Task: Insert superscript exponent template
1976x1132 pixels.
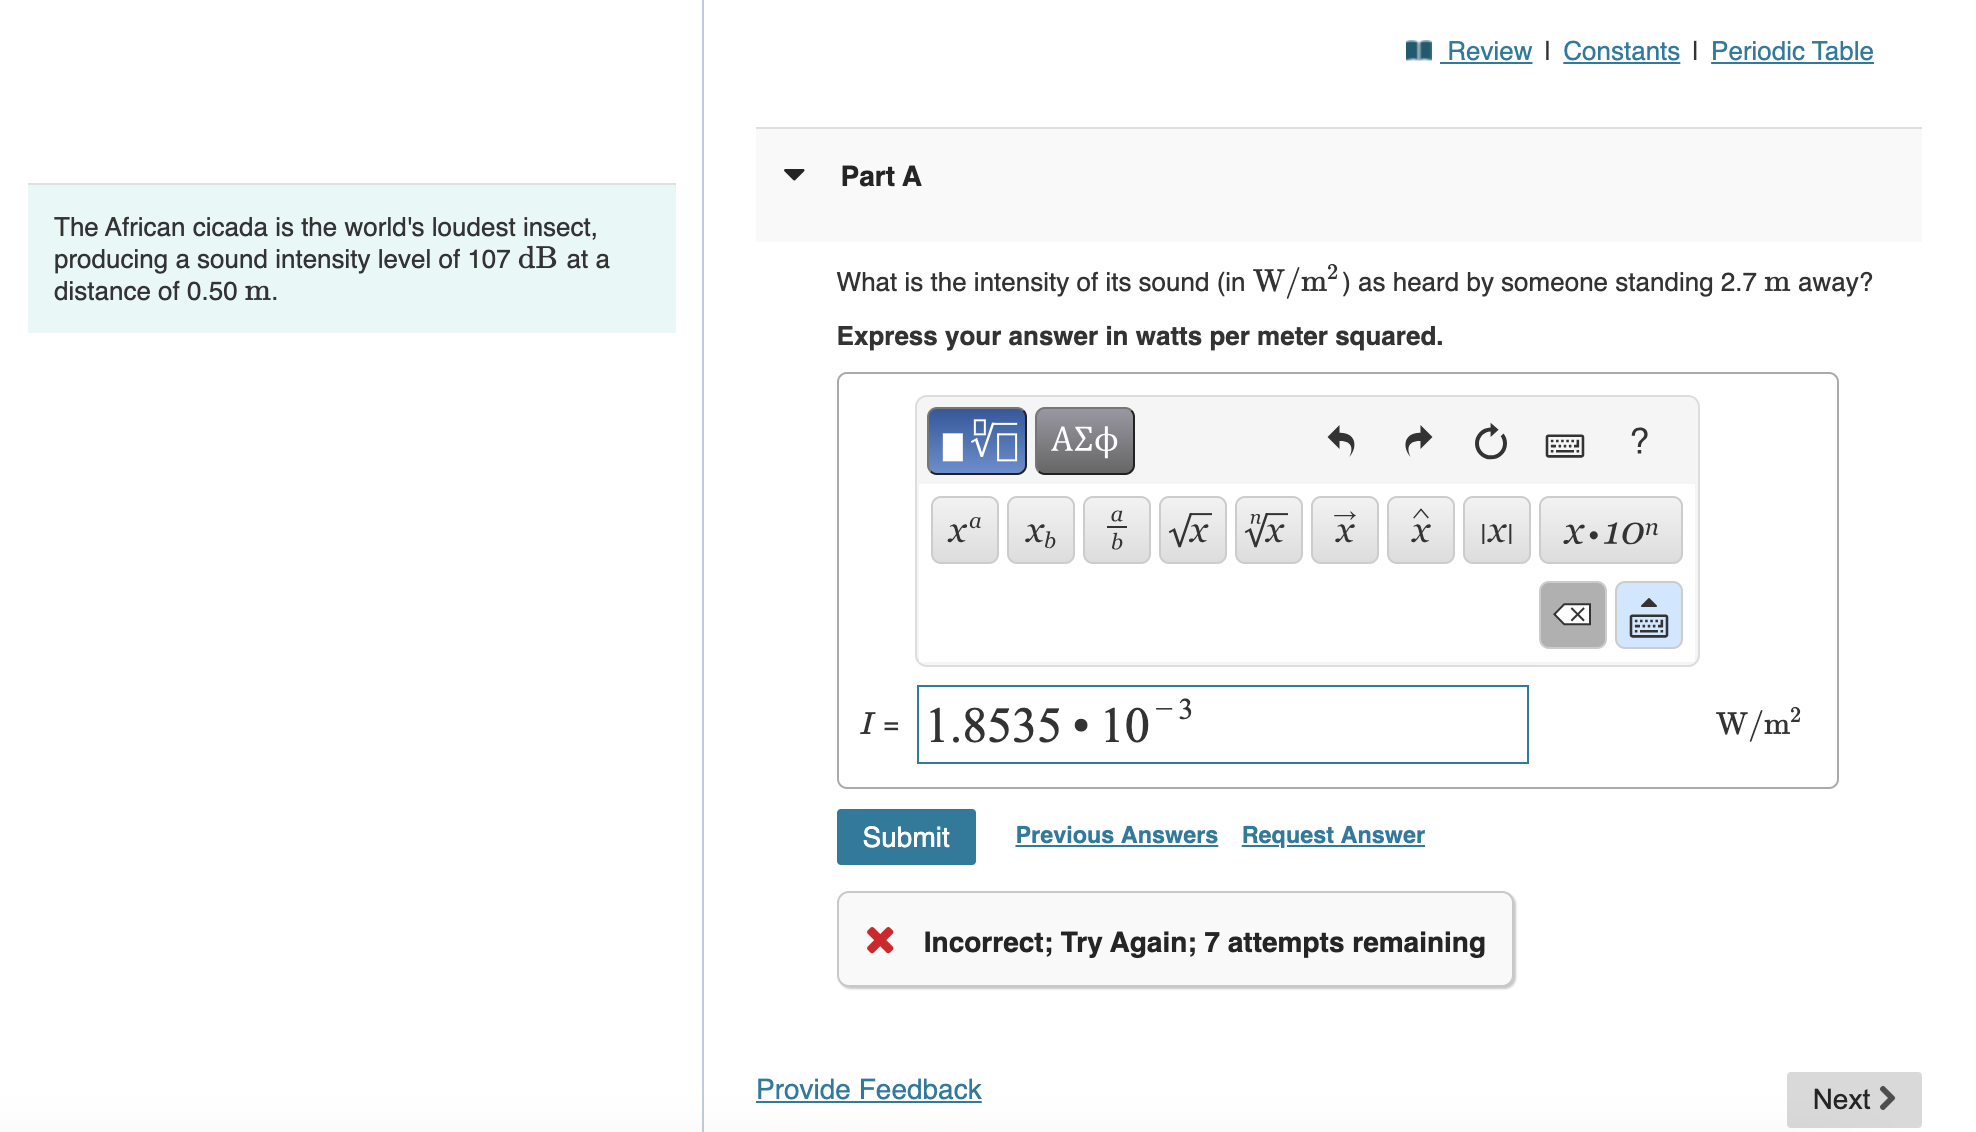Action: [x=964, y=530]
